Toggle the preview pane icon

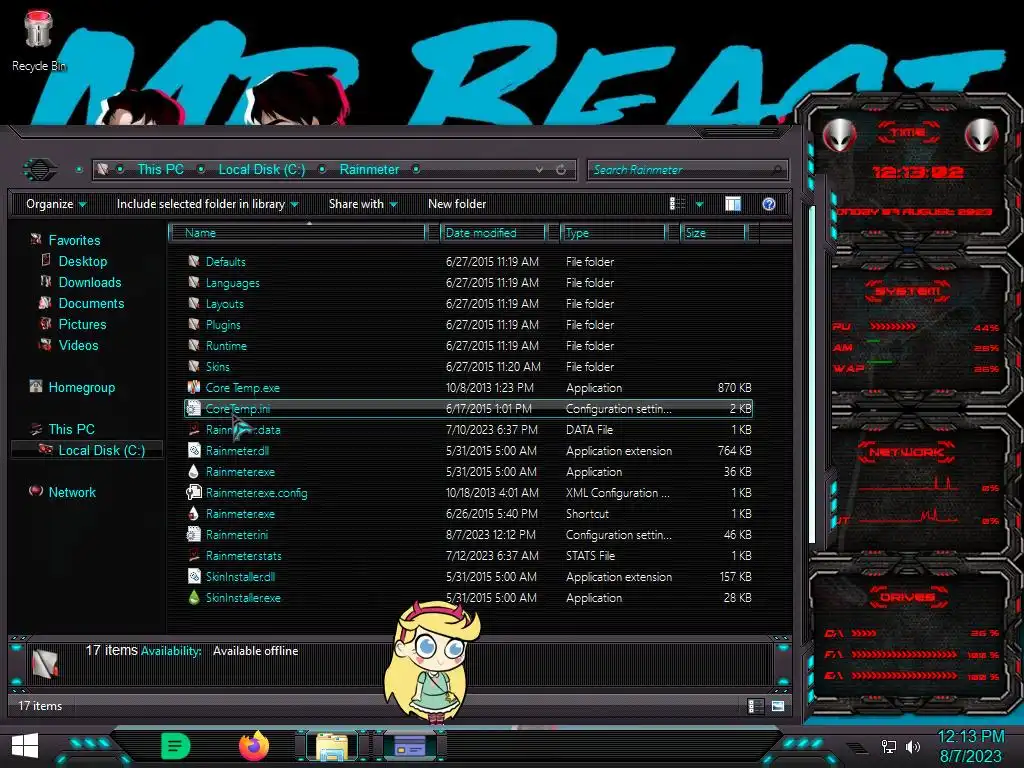click(733, 204)
